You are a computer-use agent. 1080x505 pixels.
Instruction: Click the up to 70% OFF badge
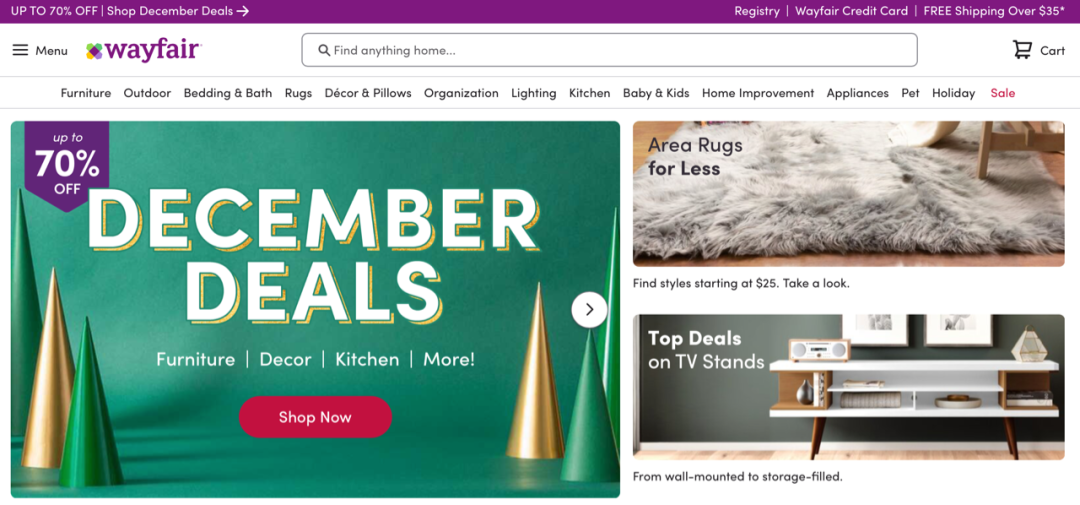(x=67, y=164)
